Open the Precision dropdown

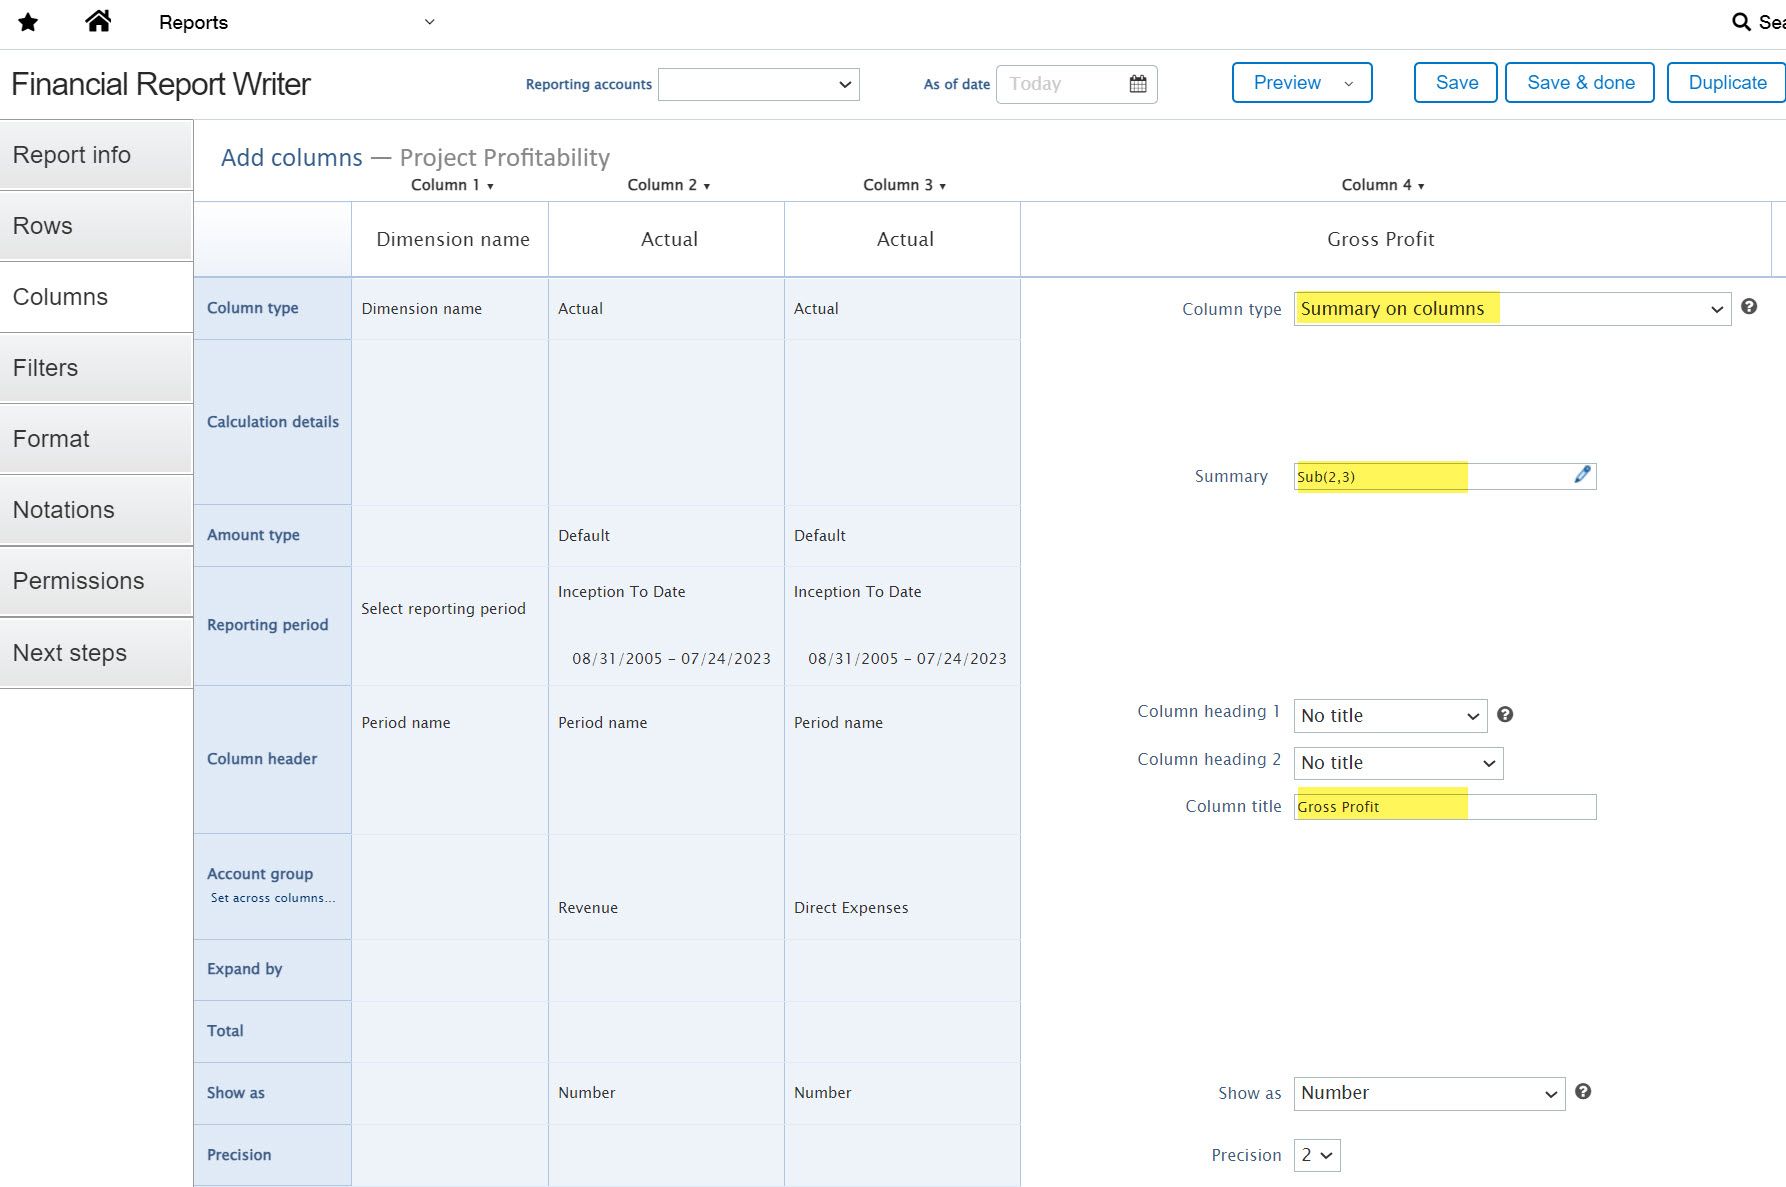(x=1317, y=1155)
